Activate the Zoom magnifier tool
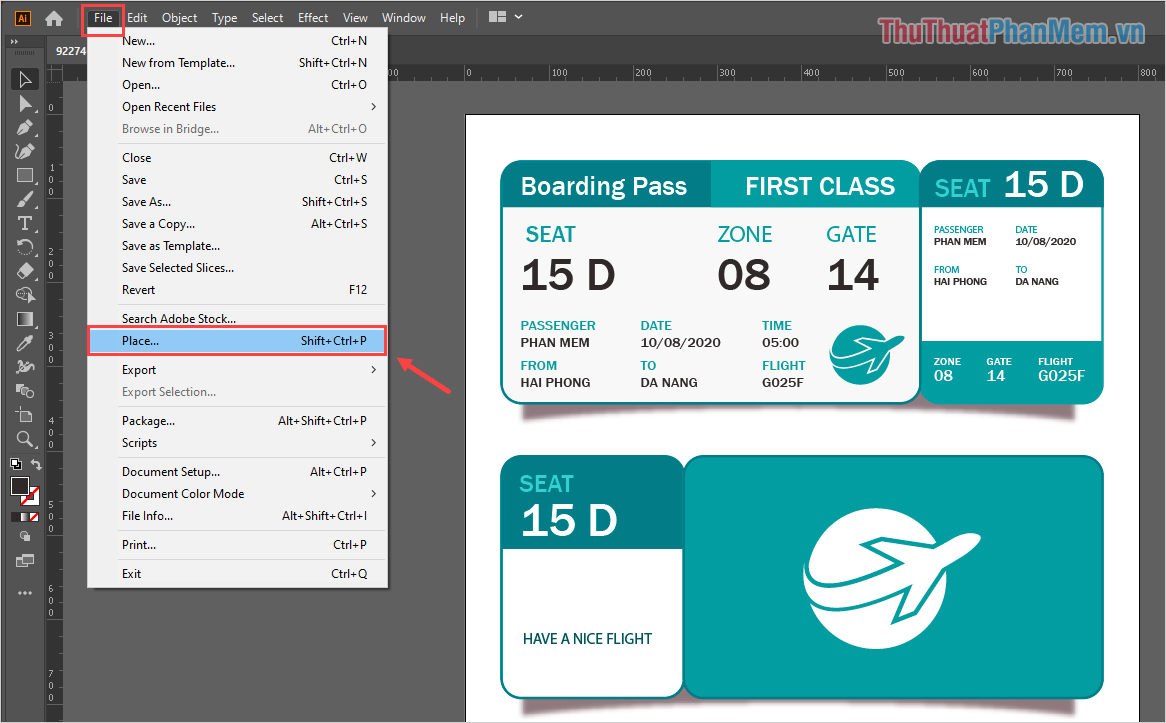Screen dimensions: 1166x723 [x=25, y=439]
